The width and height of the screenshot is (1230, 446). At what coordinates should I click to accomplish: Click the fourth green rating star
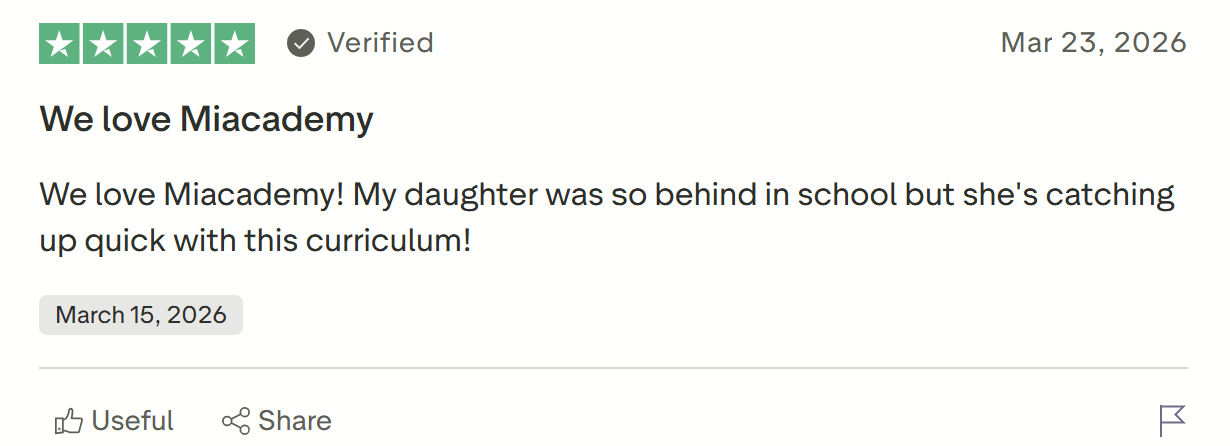(190, 43)
